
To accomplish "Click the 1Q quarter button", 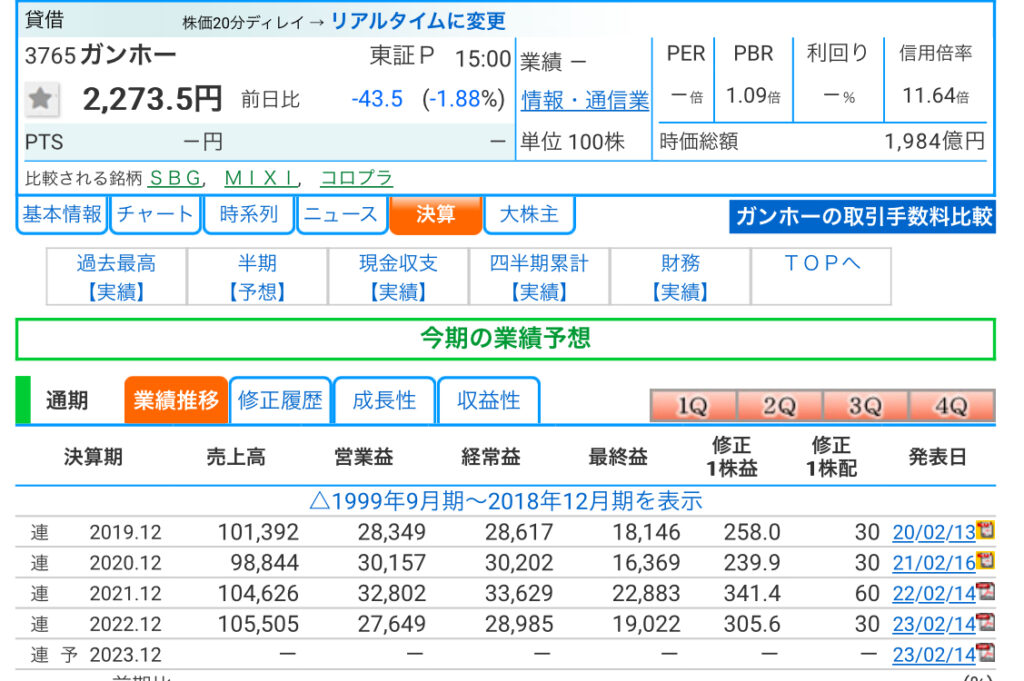I will 693,406.
